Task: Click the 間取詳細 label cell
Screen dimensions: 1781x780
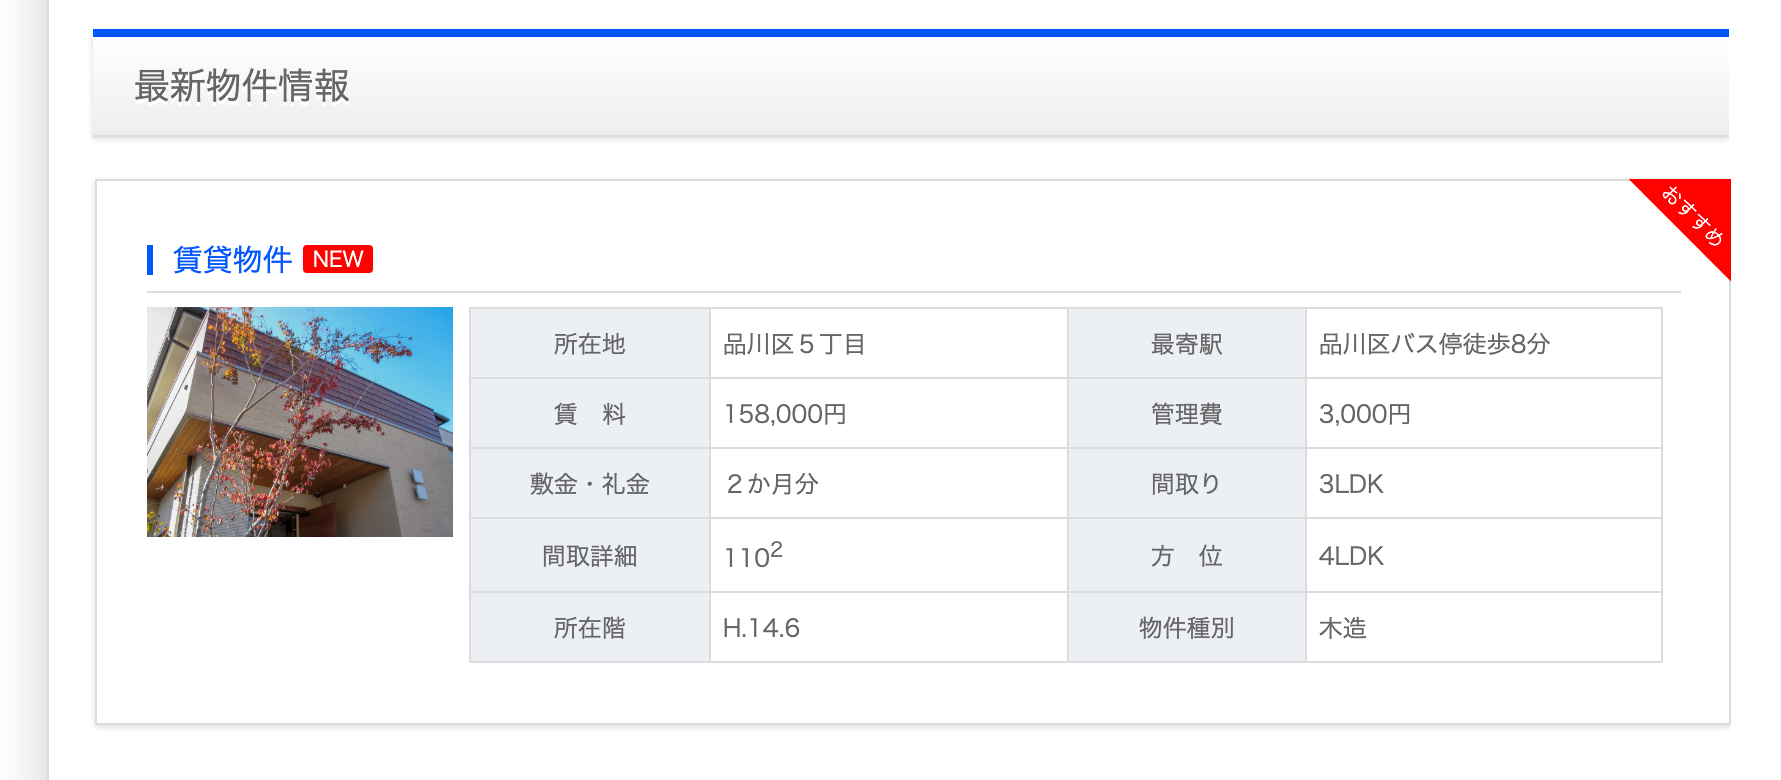Action: click(590, 556)
